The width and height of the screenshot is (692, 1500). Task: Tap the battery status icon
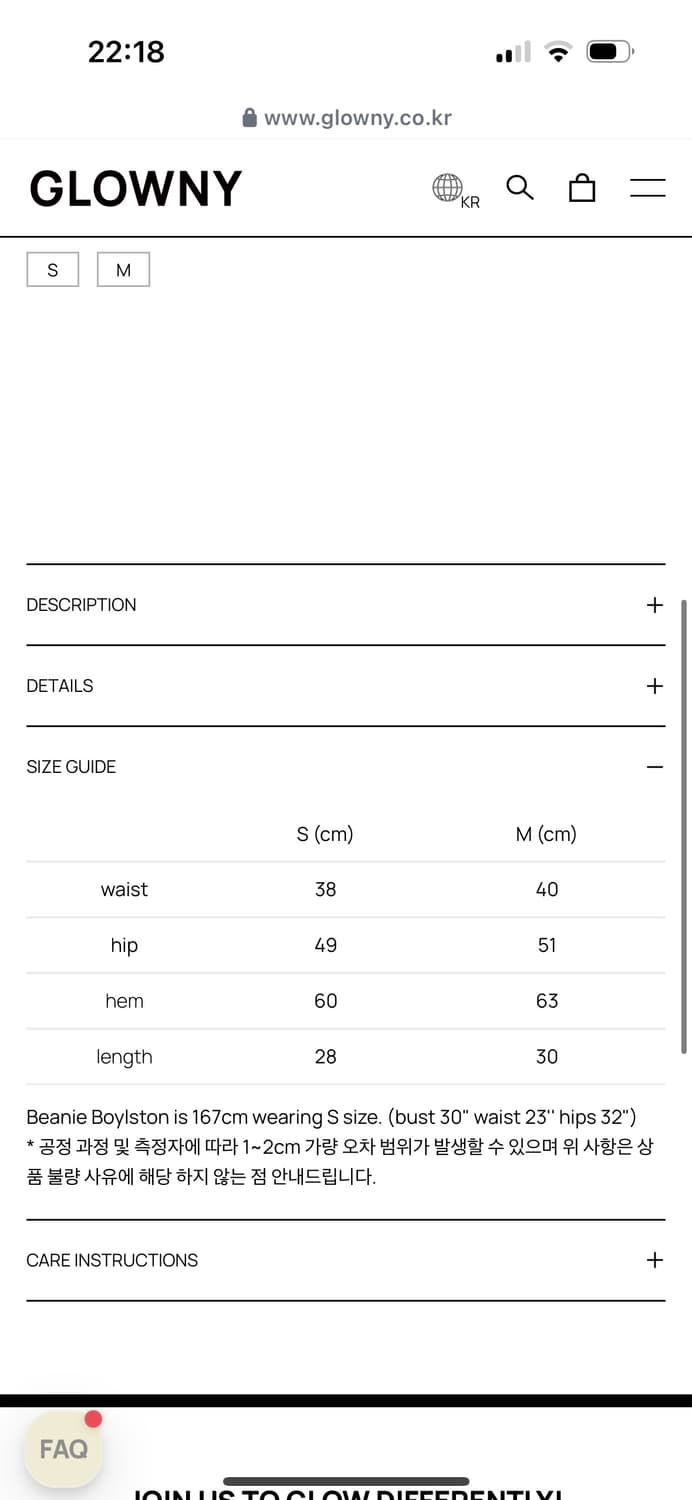pos(610,52)
